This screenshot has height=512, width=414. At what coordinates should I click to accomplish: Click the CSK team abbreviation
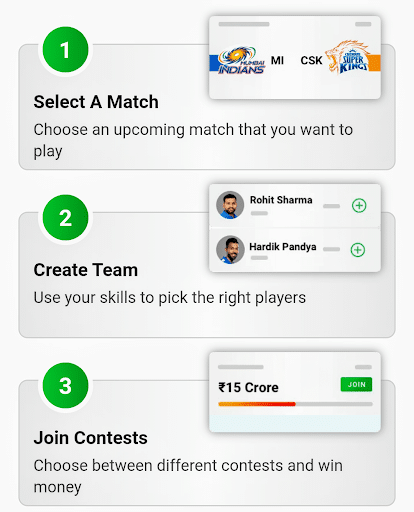311,60
